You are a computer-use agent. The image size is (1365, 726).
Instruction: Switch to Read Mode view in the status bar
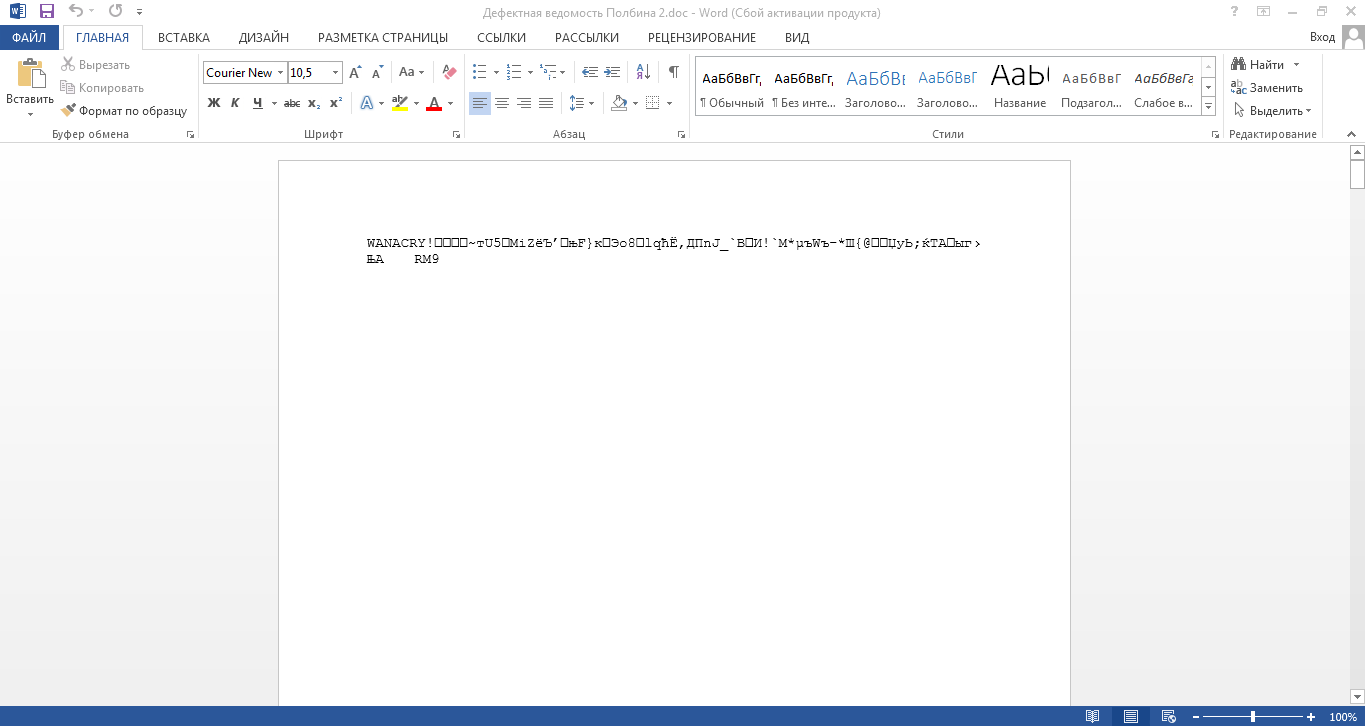(1093, 716)
